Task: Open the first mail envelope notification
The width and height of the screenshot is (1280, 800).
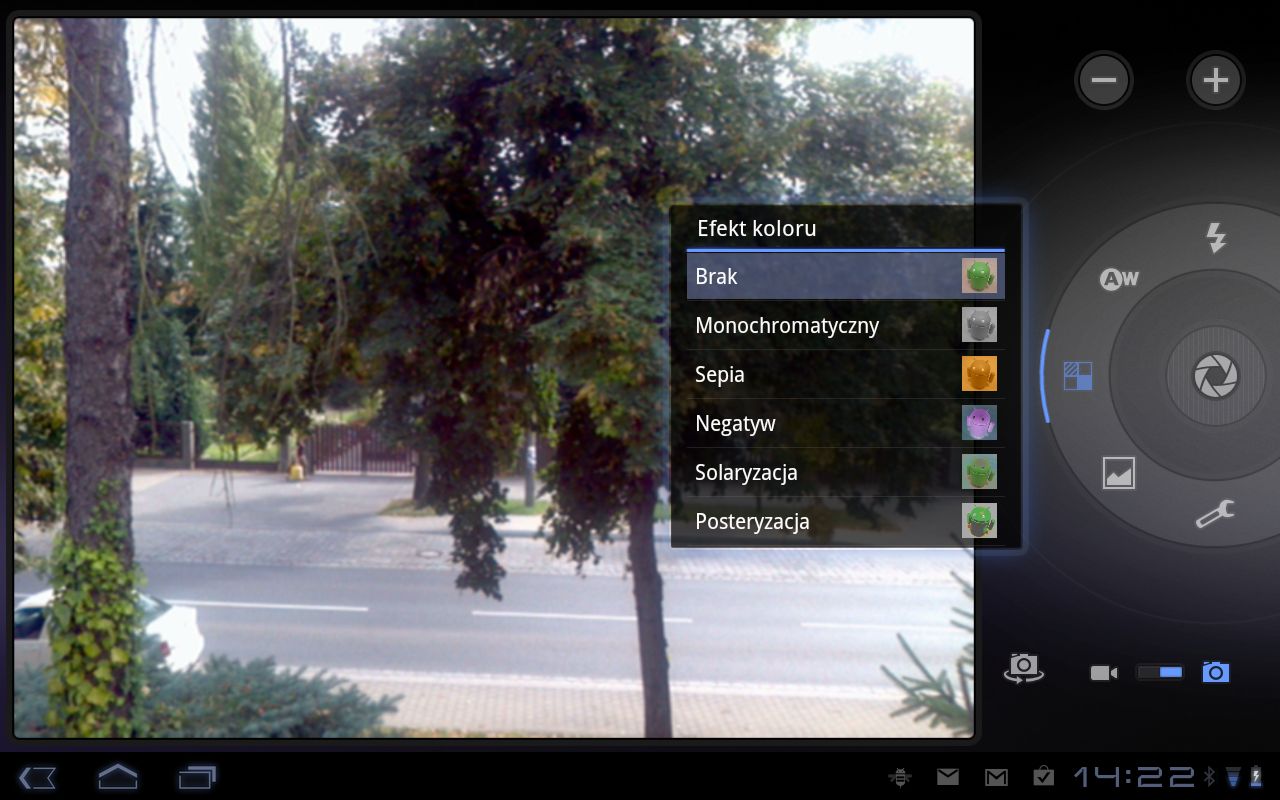Action: 948,777
